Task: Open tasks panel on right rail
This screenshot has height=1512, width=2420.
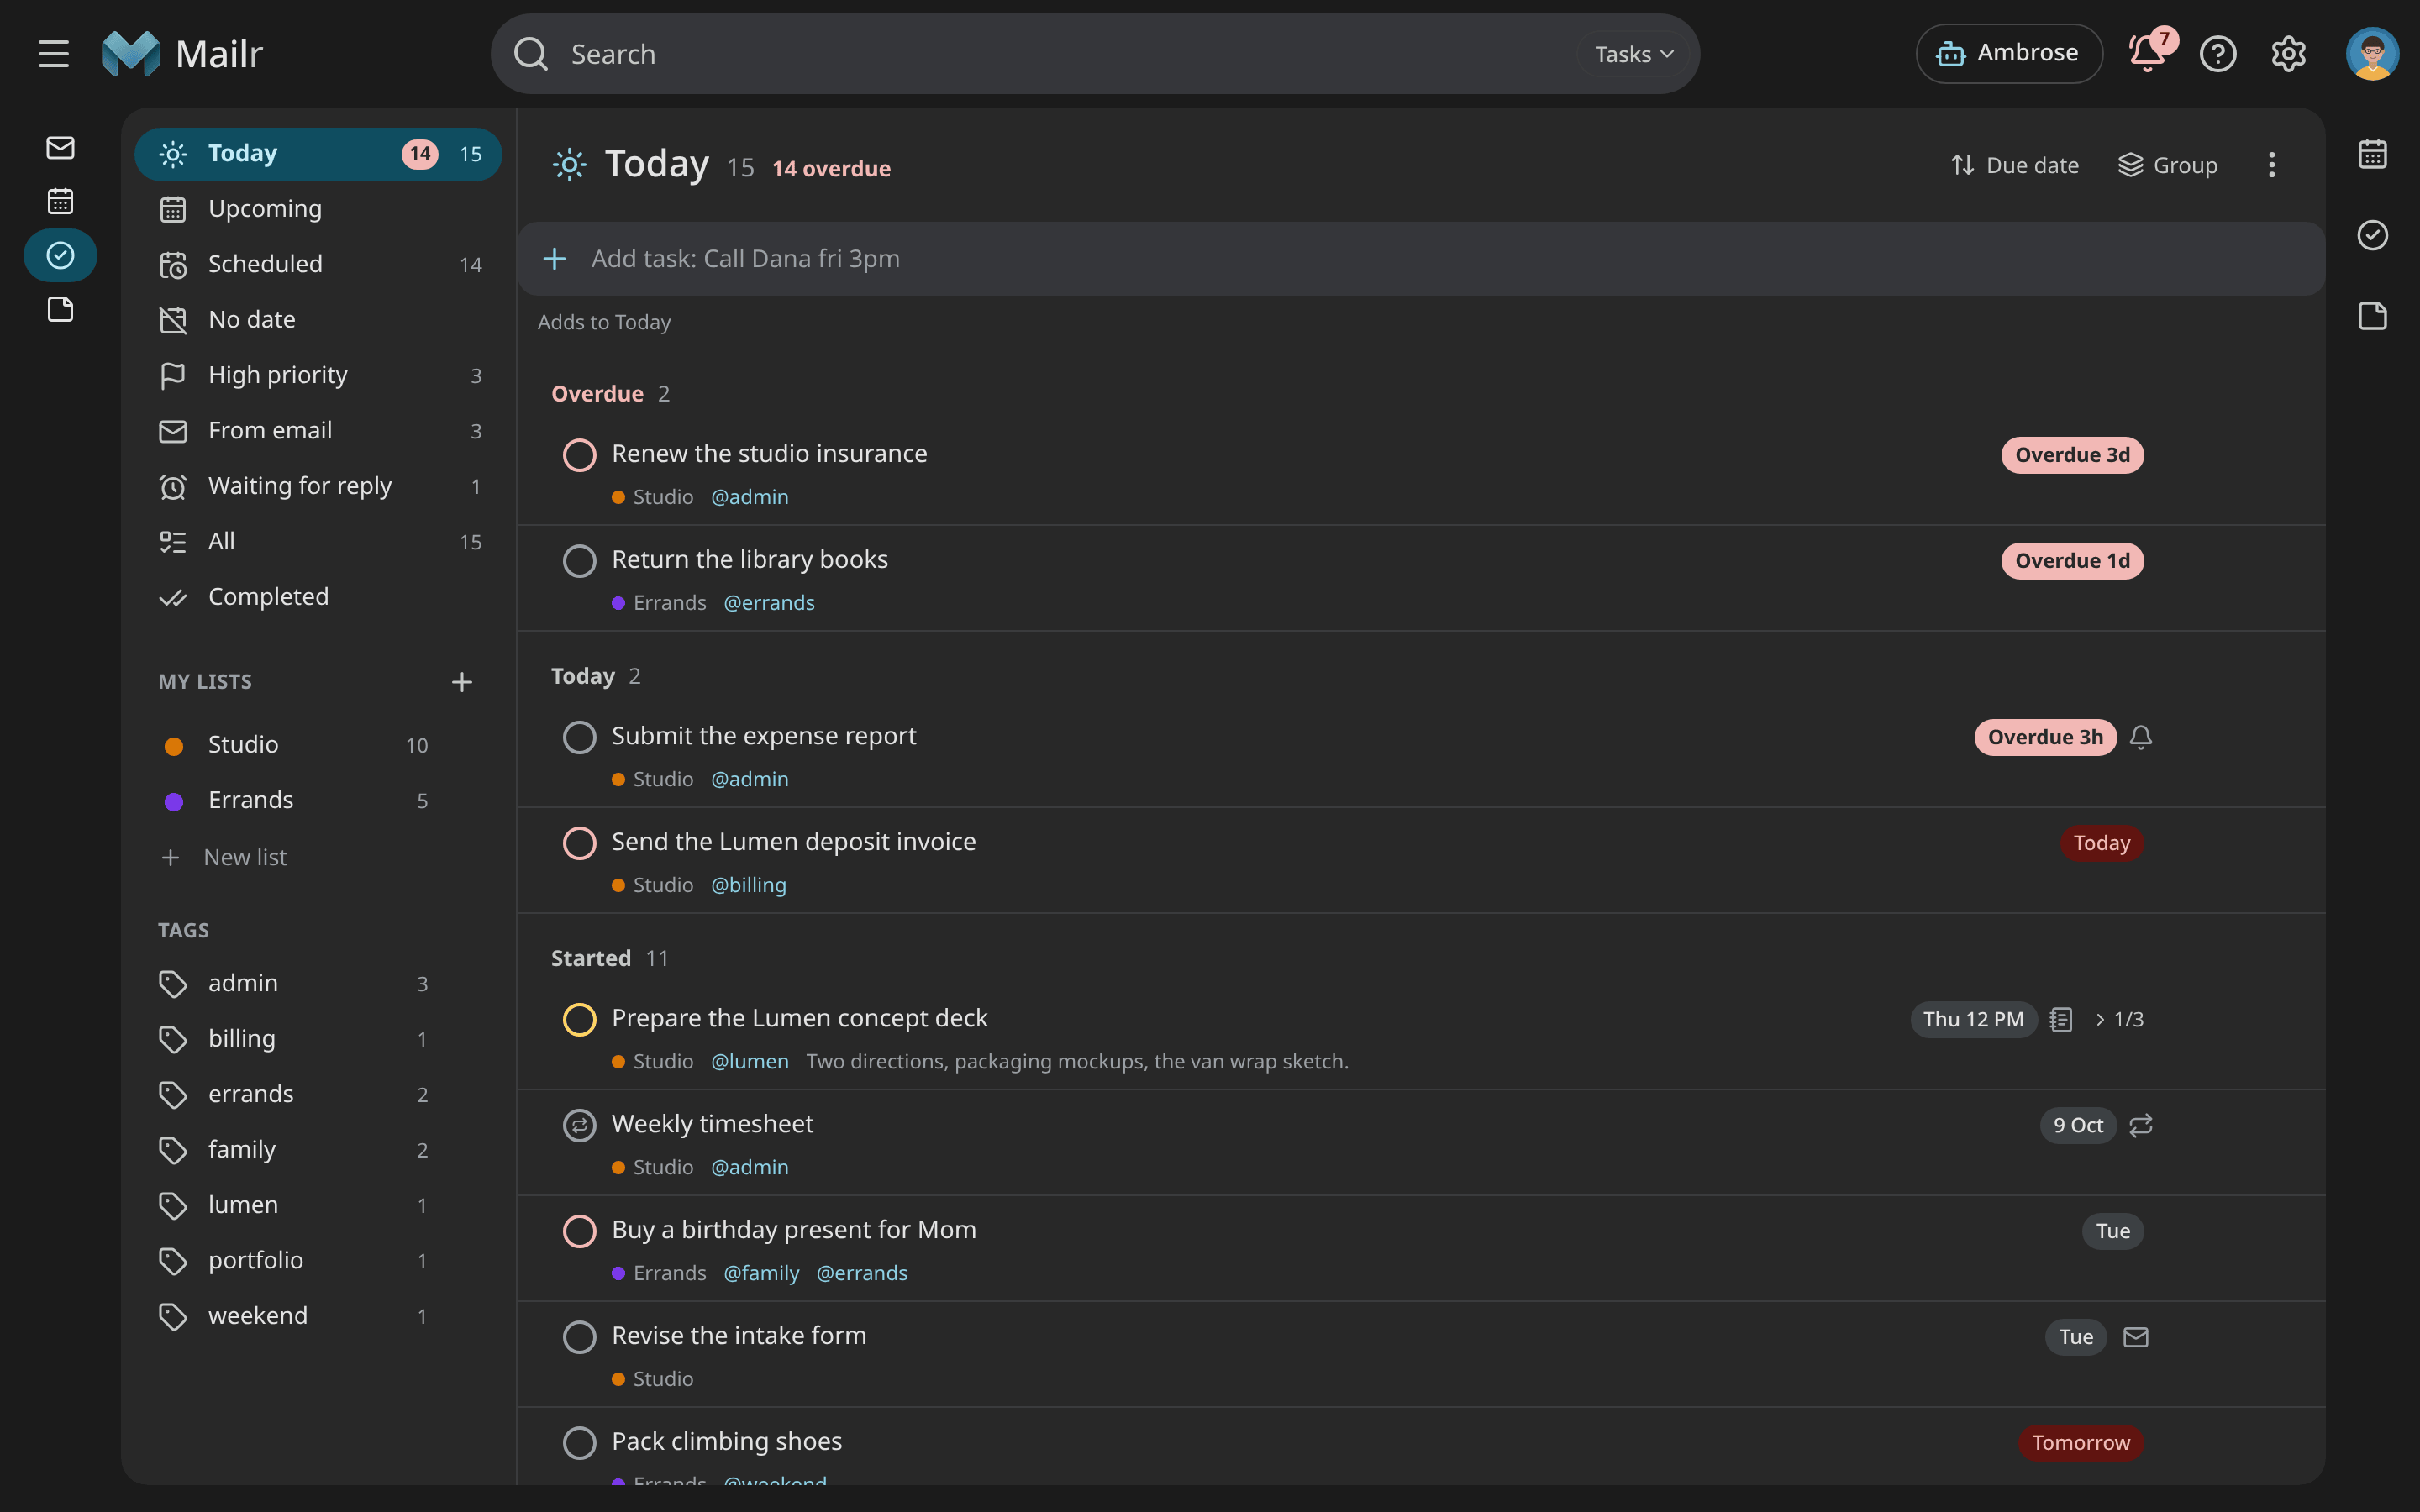Action: click(2373, 235)
